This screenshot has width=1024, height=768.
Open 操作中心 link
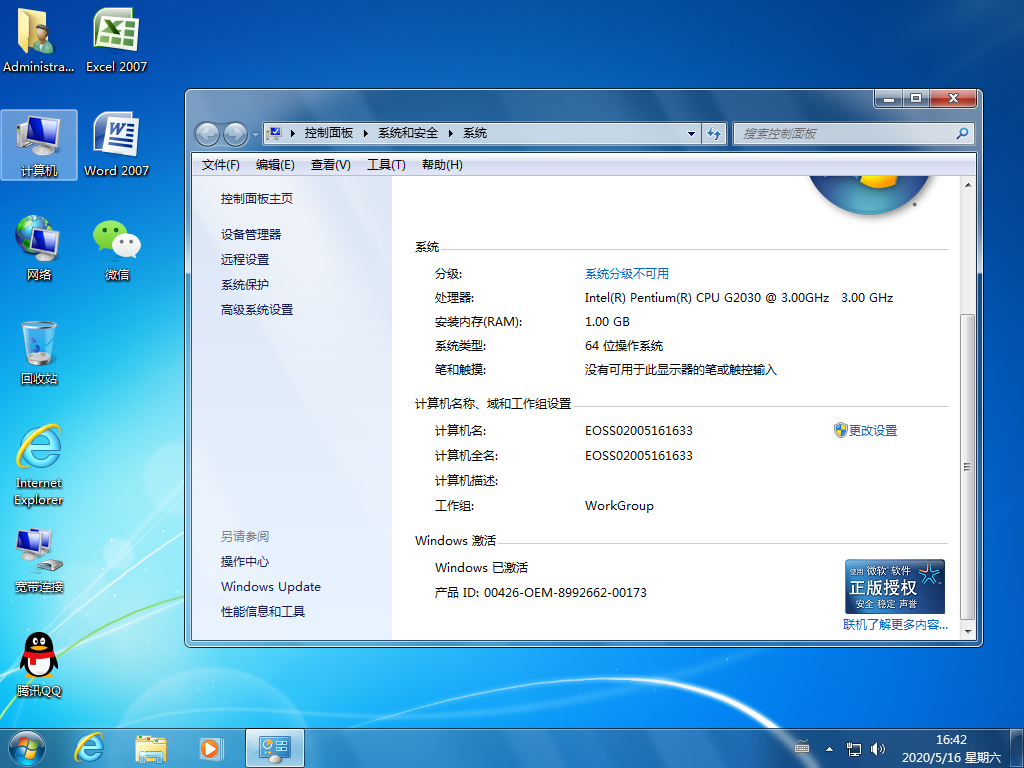pyautogui.click(x=245, y=562)
